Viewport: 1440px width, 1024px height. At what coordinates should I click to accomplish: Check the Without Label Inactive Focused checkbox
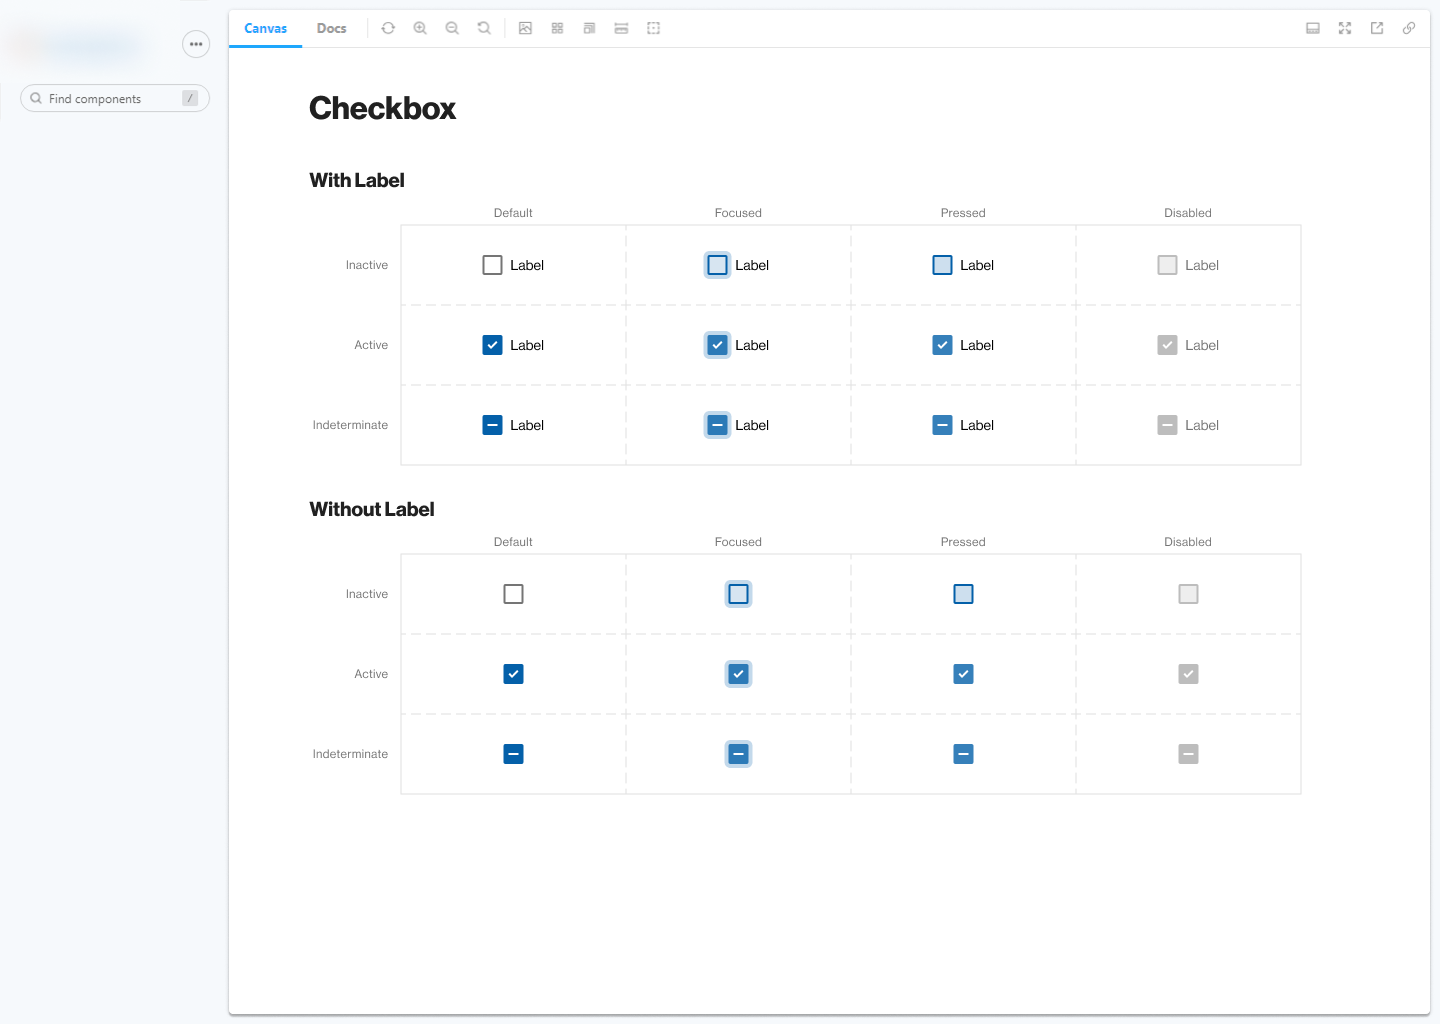(738, 594)
